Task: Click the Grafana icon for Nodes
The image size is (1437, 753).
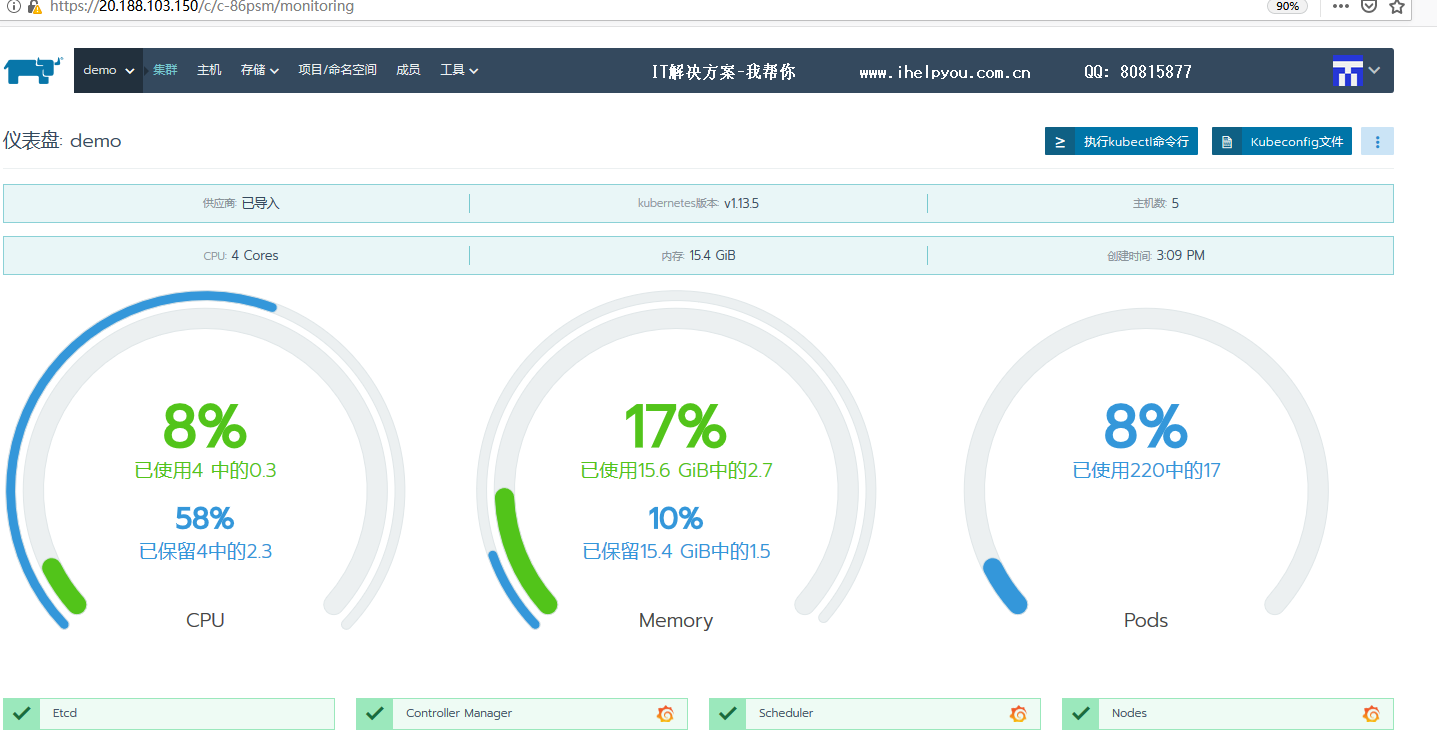Action: coord(1371,714)
